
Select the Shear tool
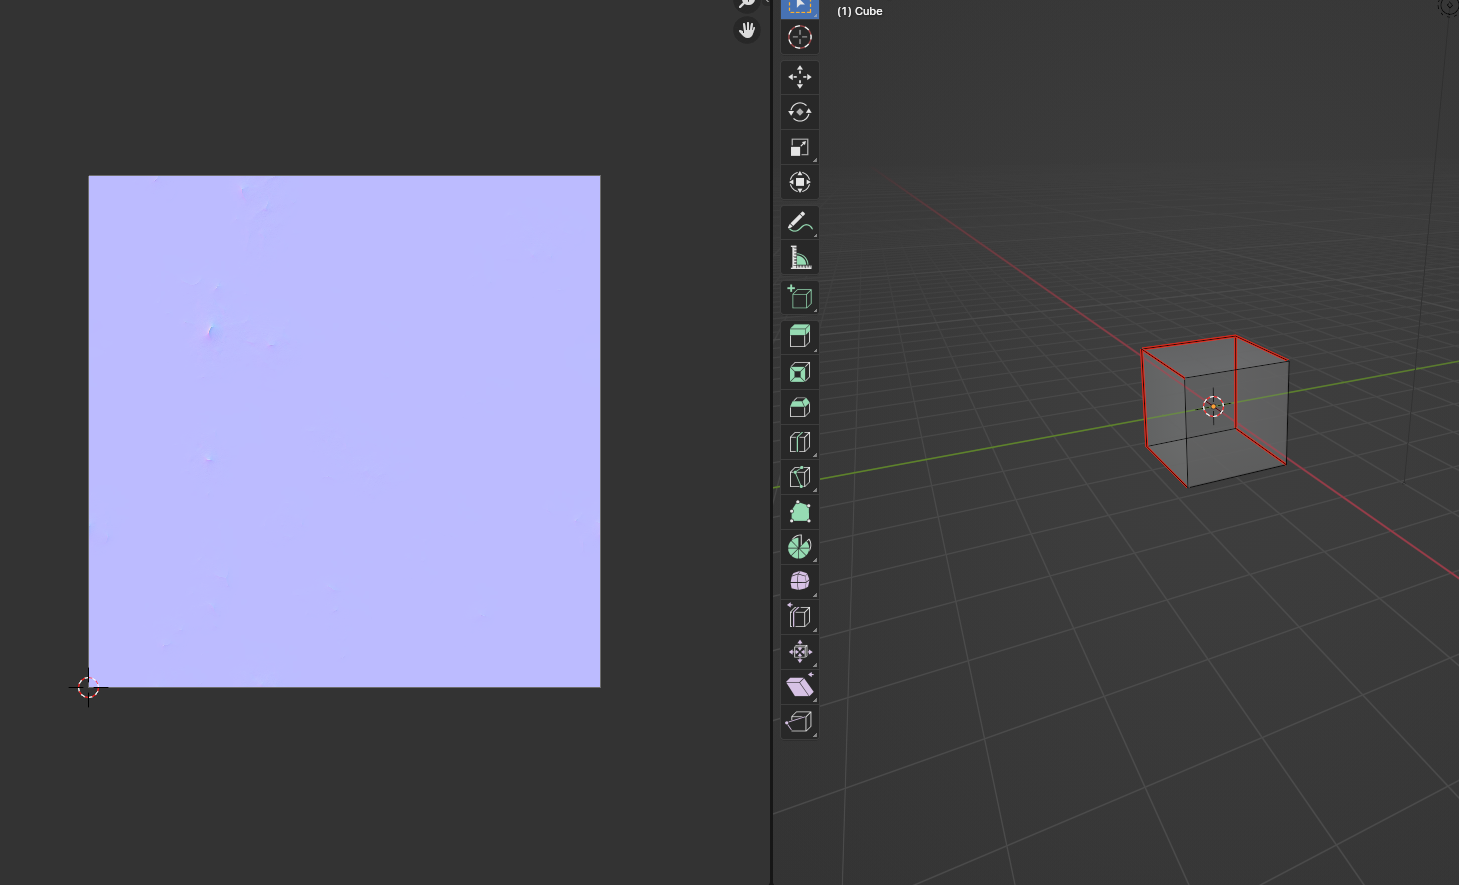click(799, 686)
